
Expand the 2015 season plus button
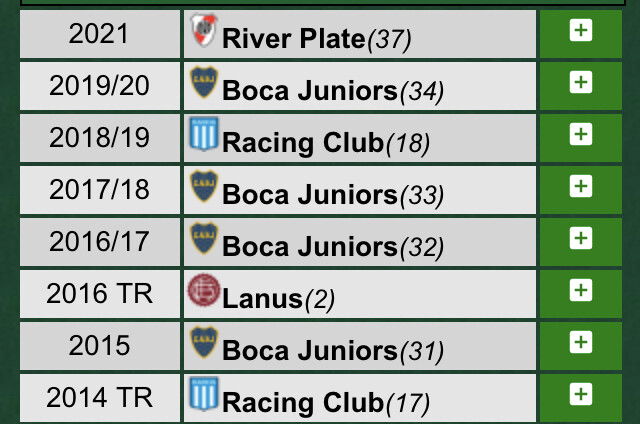click(x=580, y=342)
